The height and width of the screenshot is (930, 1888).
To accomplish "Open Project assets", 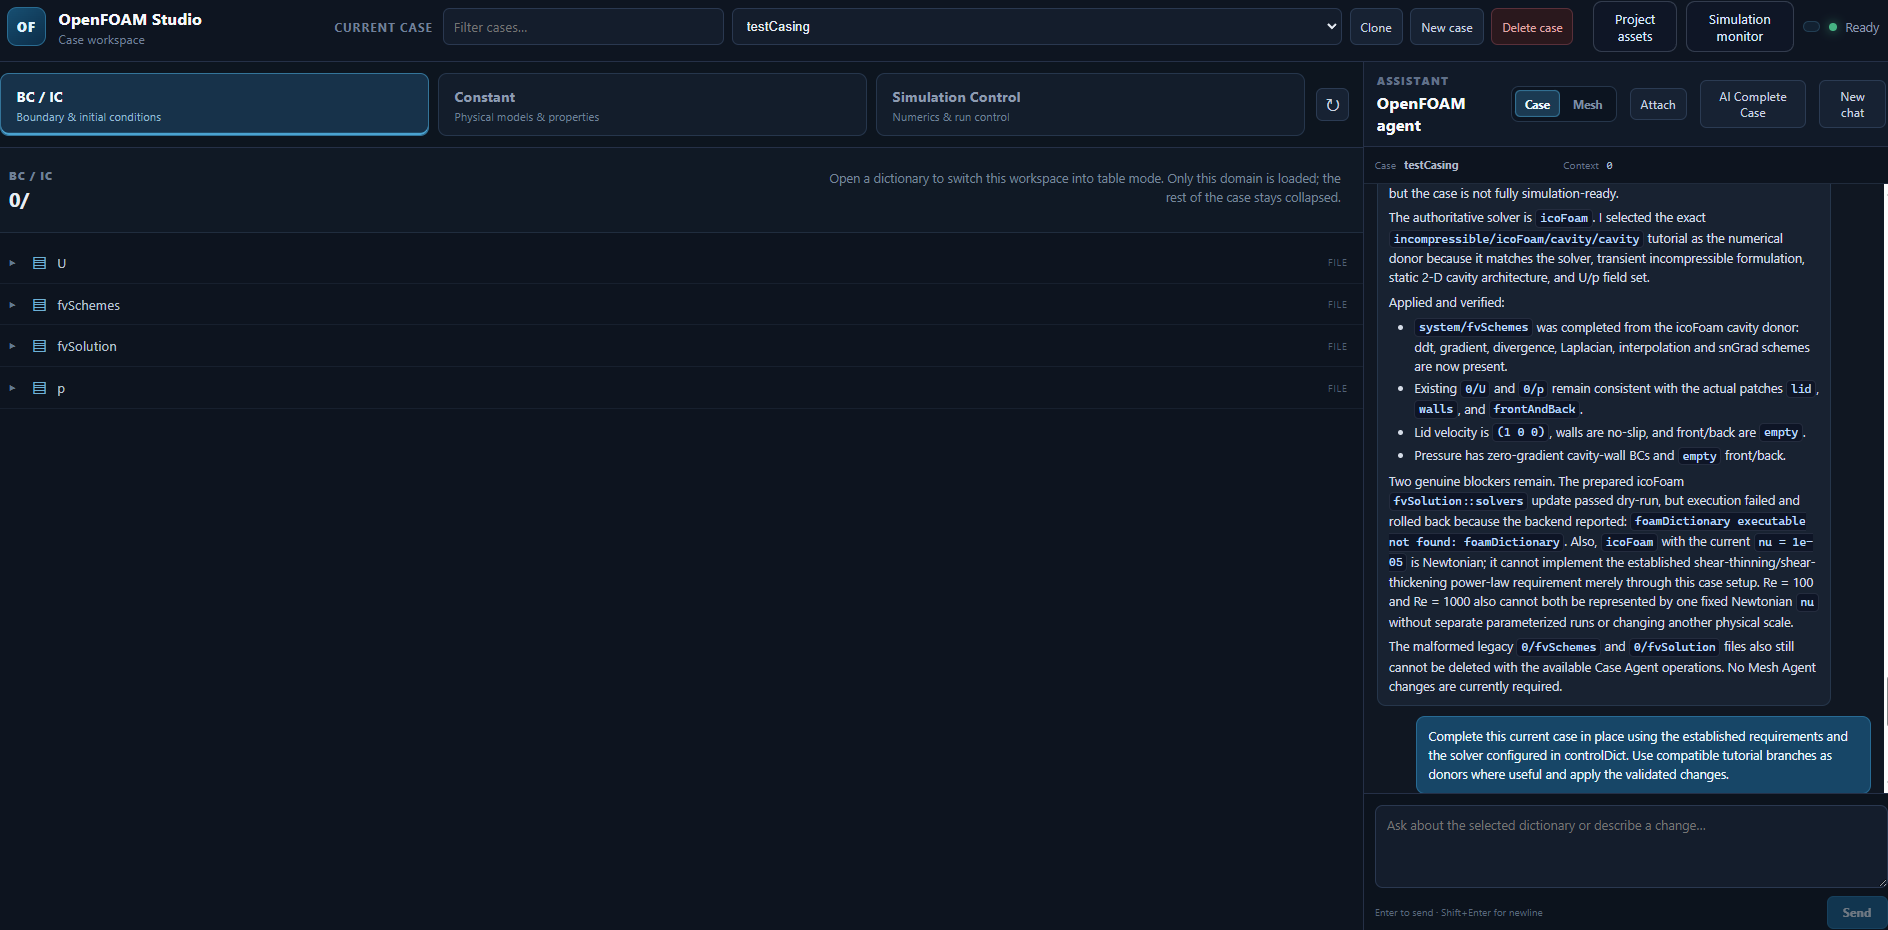I will 1634,27.
